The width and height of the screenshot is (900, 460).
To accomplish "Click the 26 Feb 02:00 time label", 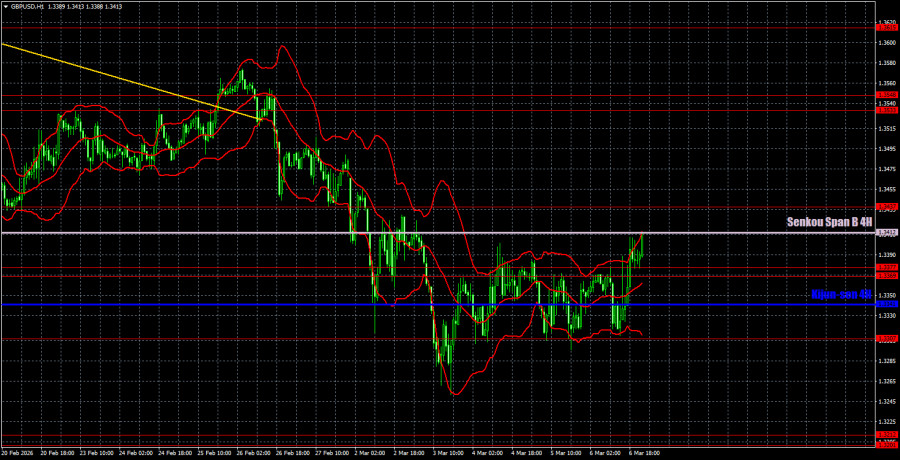I will 252,453.
